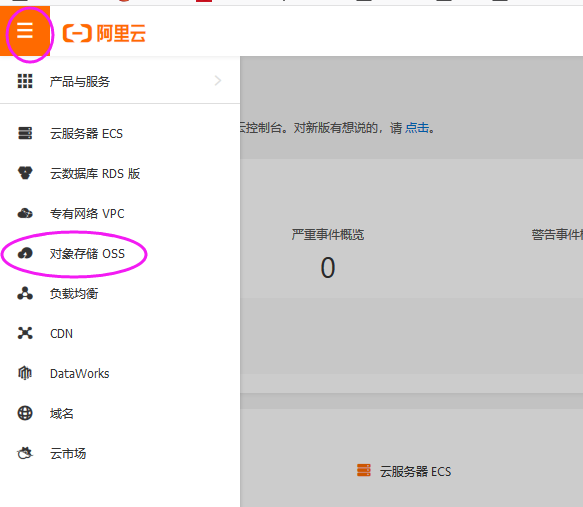This screenshot has height=507, width=583.
Task: Click the 产品与服务 grid icon
Action: pos(25,81)
